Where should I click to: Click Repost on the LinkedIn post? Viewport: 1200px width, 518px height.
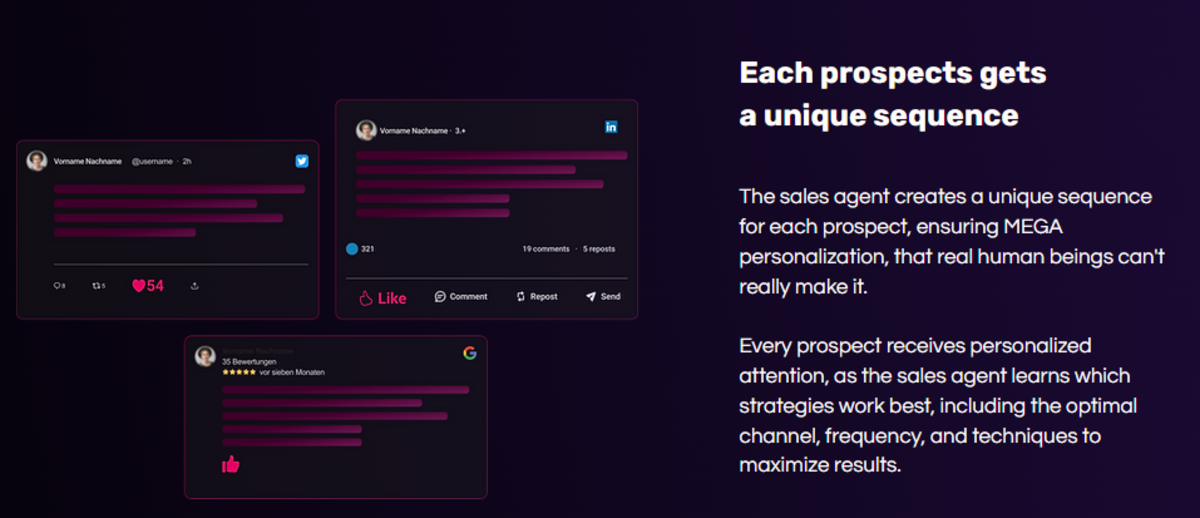(537, 297)
